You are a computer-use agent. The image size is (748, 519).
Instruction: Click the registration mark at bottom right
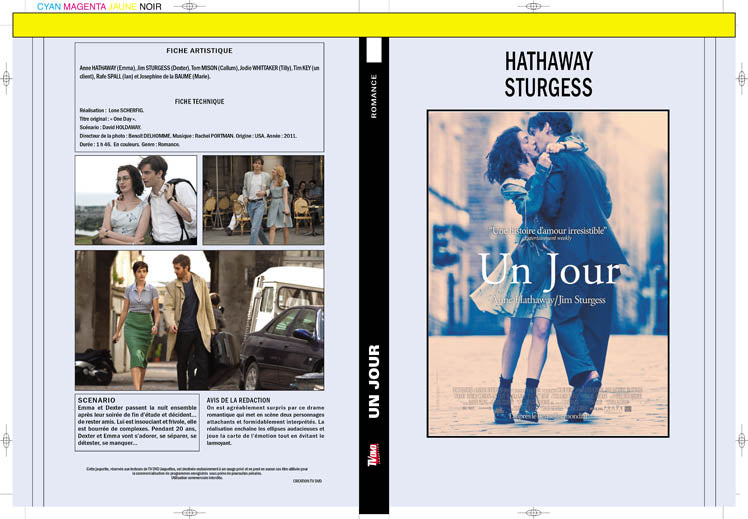coord(533,513)
